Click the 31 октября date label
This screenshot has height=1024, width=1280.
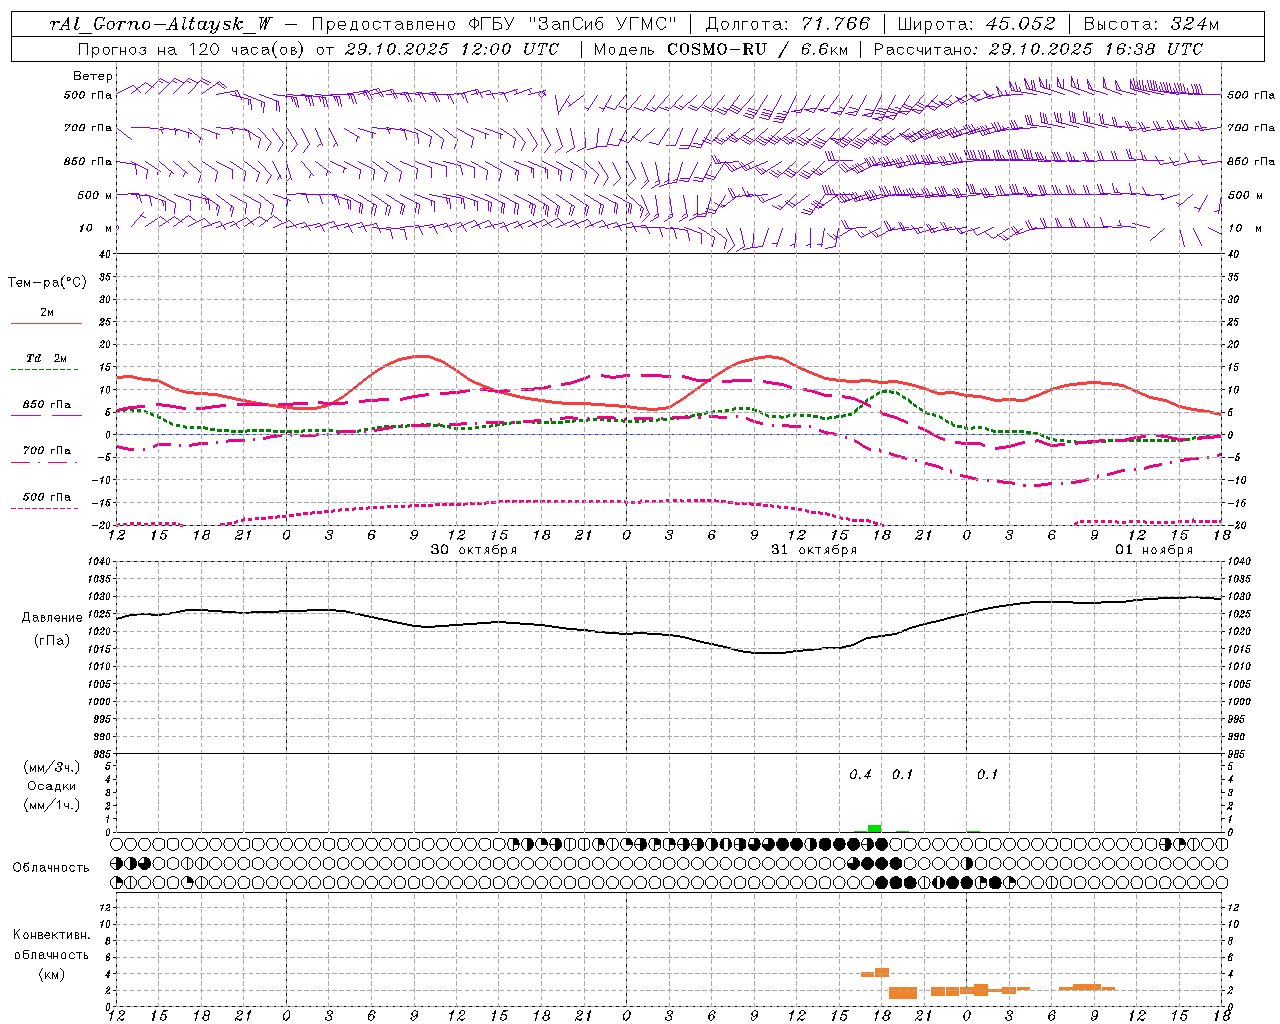(814, 550)
